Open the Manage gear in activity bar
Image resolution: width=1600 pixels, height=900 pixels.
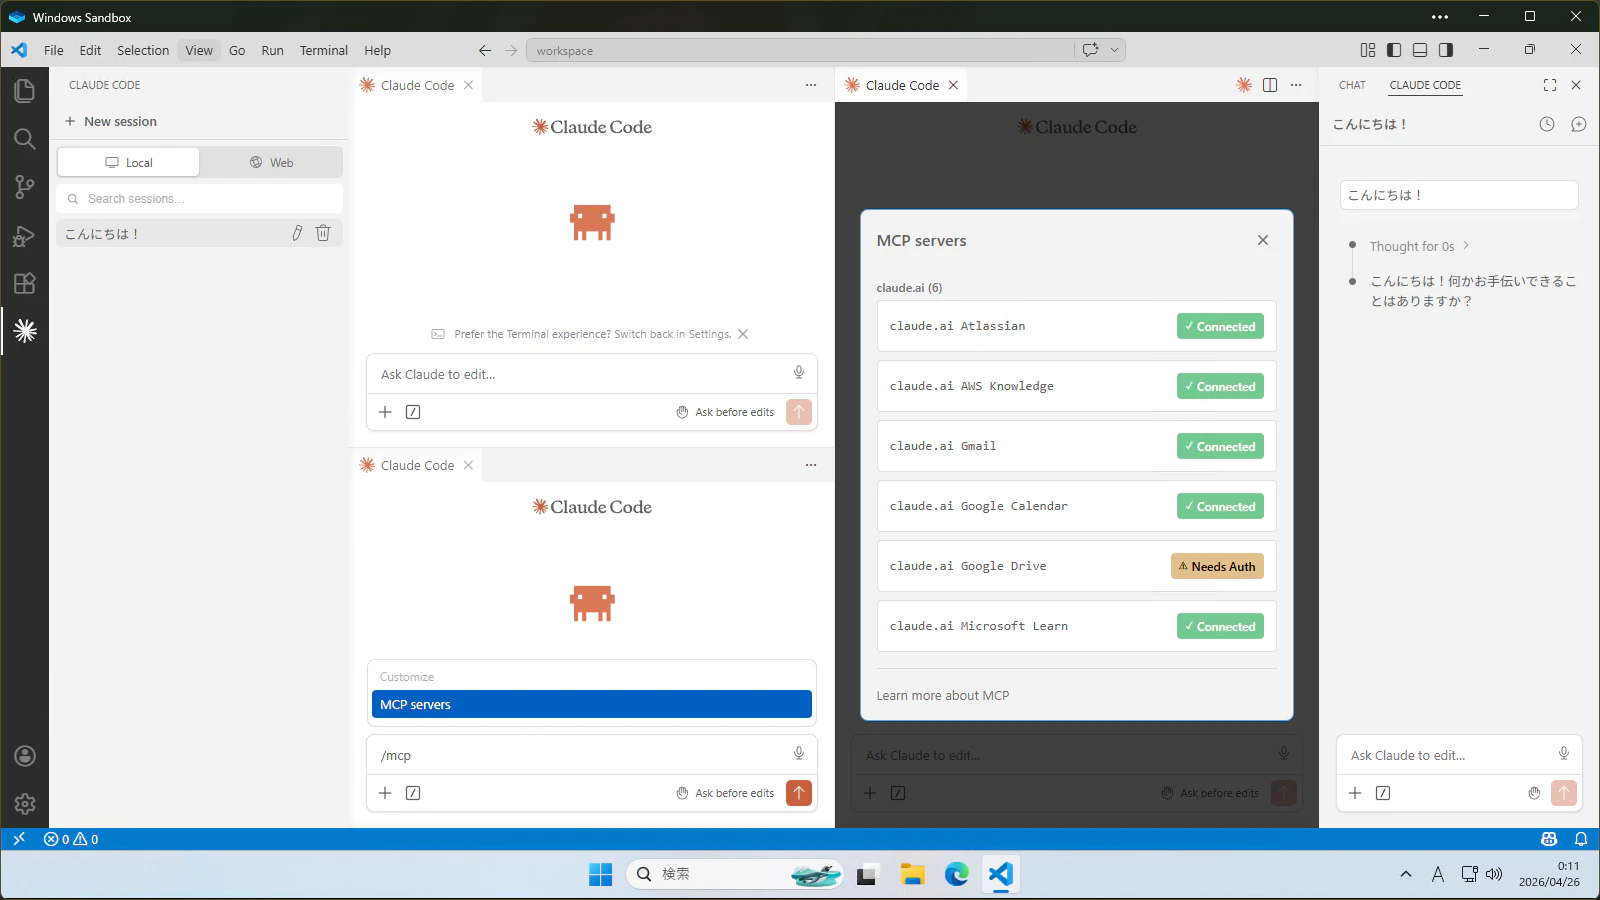click(x=24, y=804)
